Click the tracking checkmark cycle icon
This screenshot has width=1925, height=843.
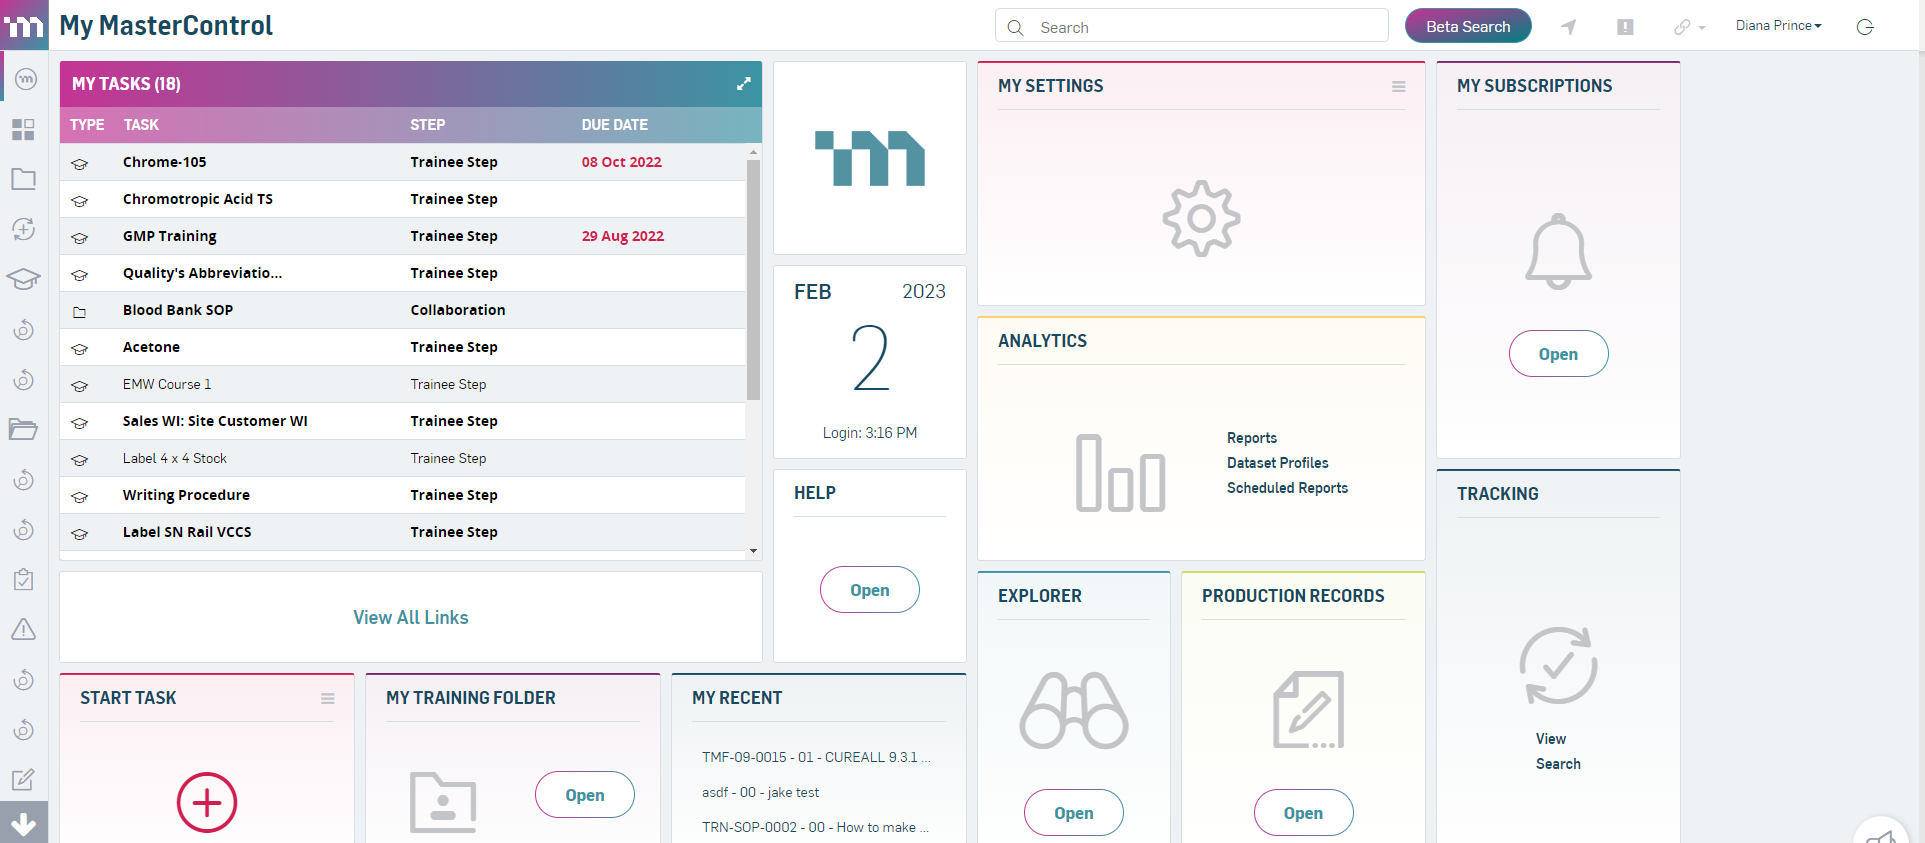tap(1558, 666)
